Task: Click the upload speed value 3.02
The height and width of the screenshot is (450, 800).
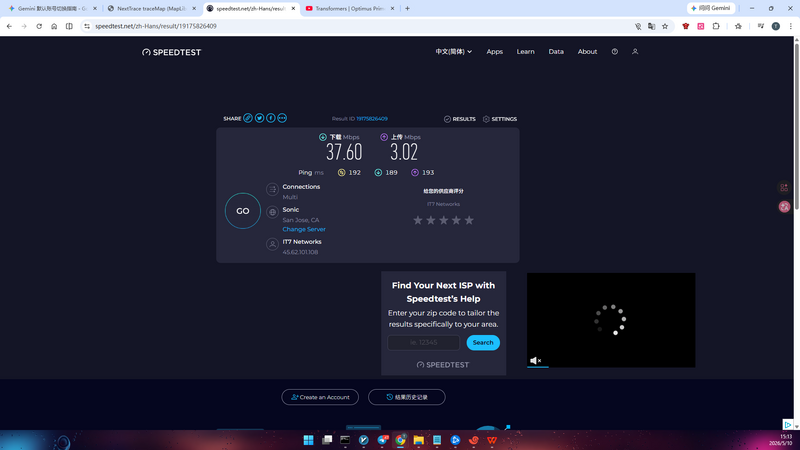Action: 404,152
